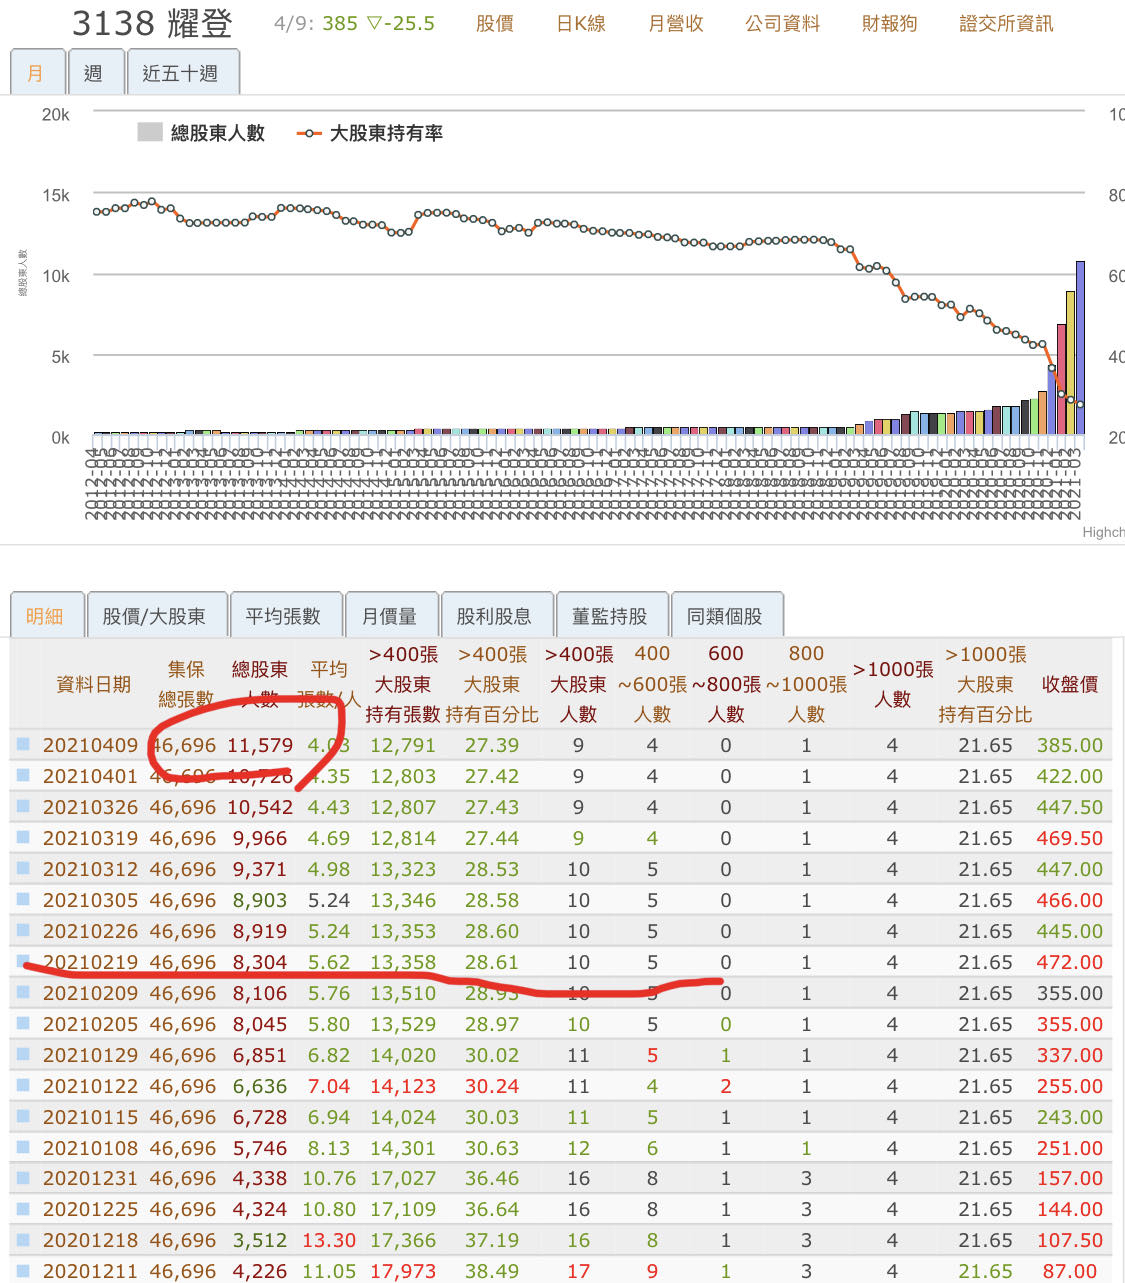Click the grey 總股東人數 legend swatch
1125x1283 pixels.
click(x=150, y=132)
